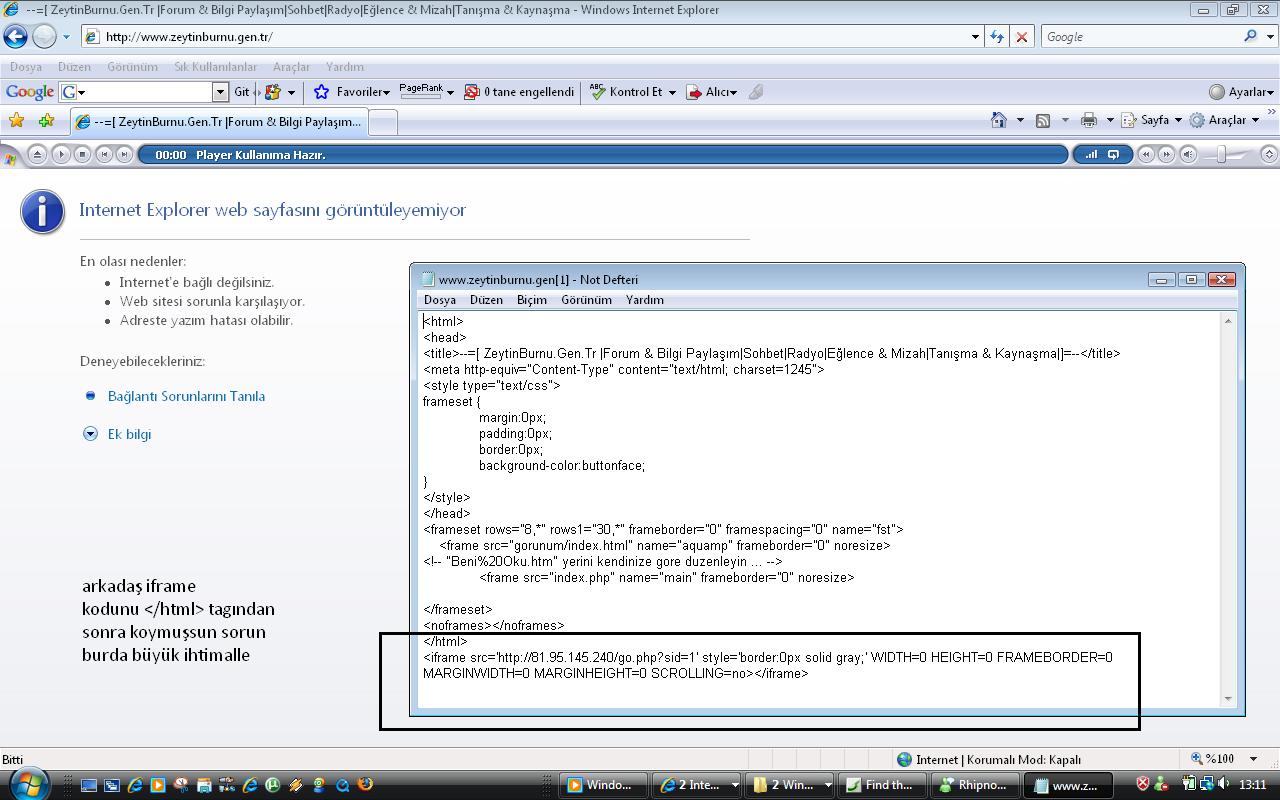Click the IE Back navigation button
Screen dimensions: 1280x800
(16, 37)
